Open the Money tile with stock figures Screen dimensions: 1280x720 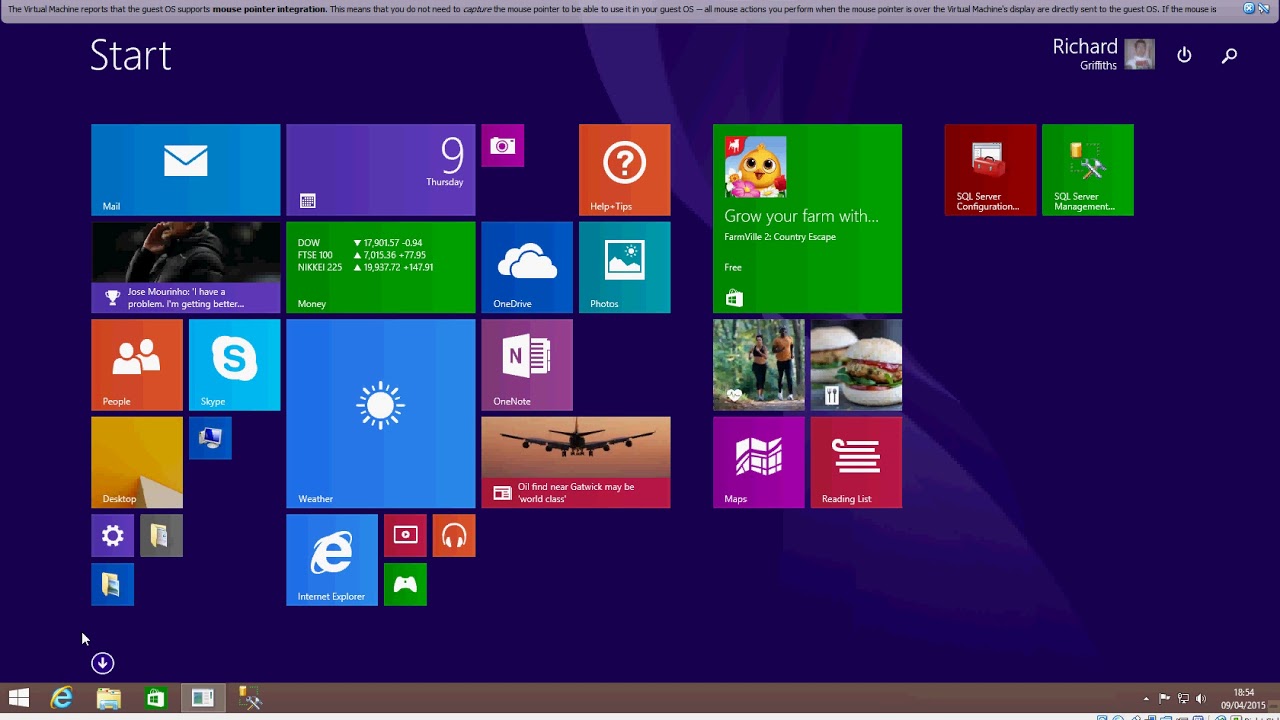pyautogui.click(x=380, y=267)
